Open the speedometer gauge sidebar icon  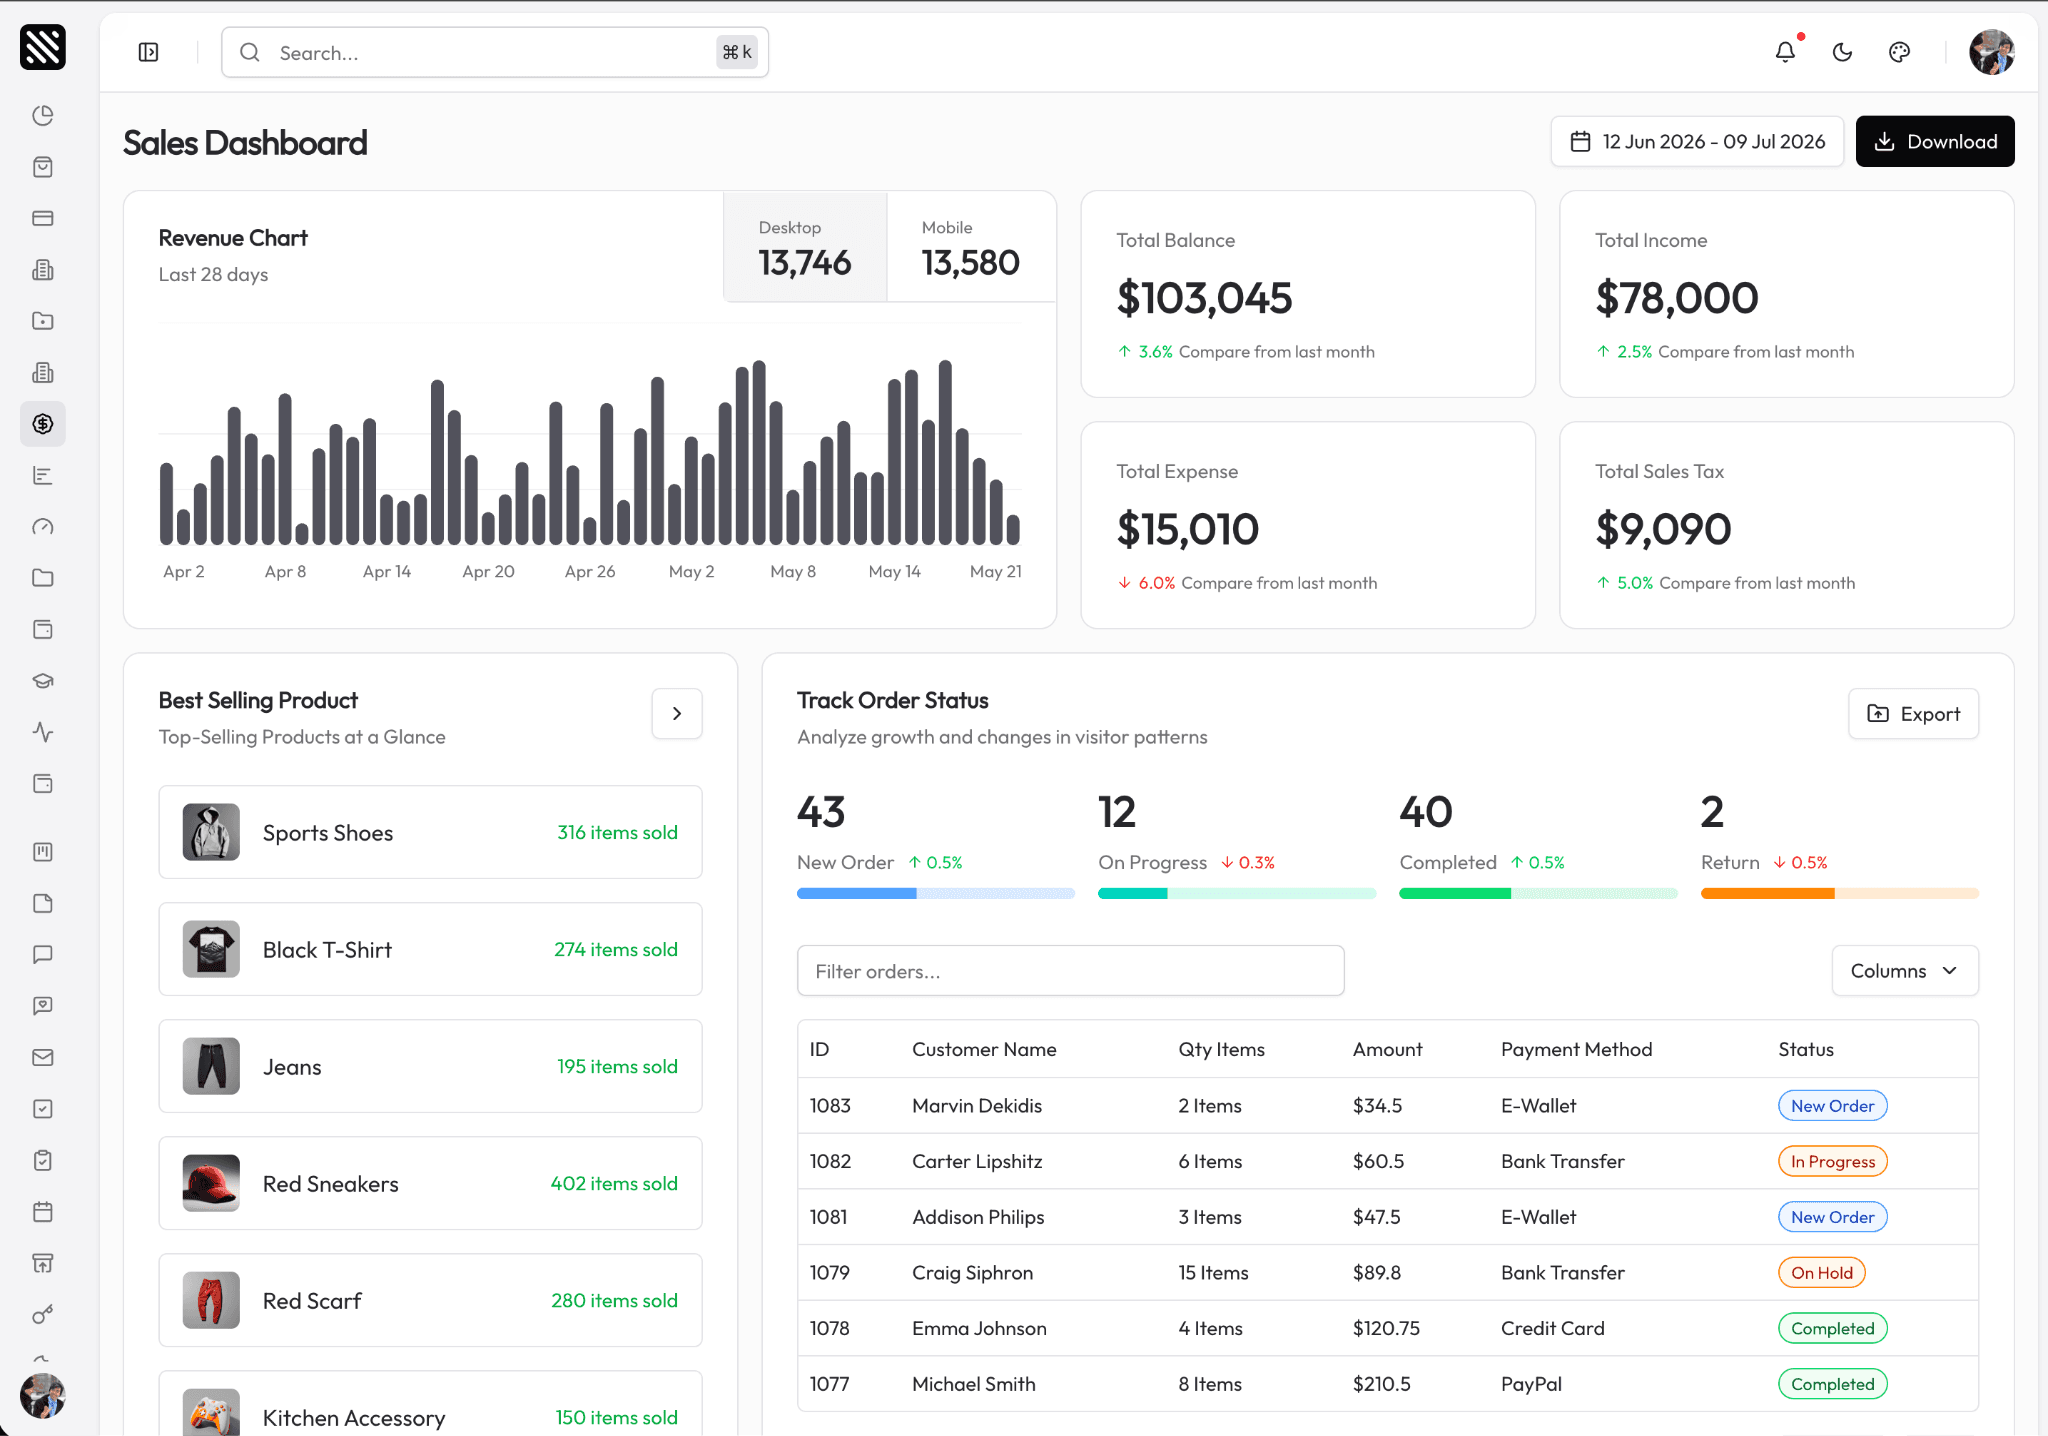coord(43,527)
